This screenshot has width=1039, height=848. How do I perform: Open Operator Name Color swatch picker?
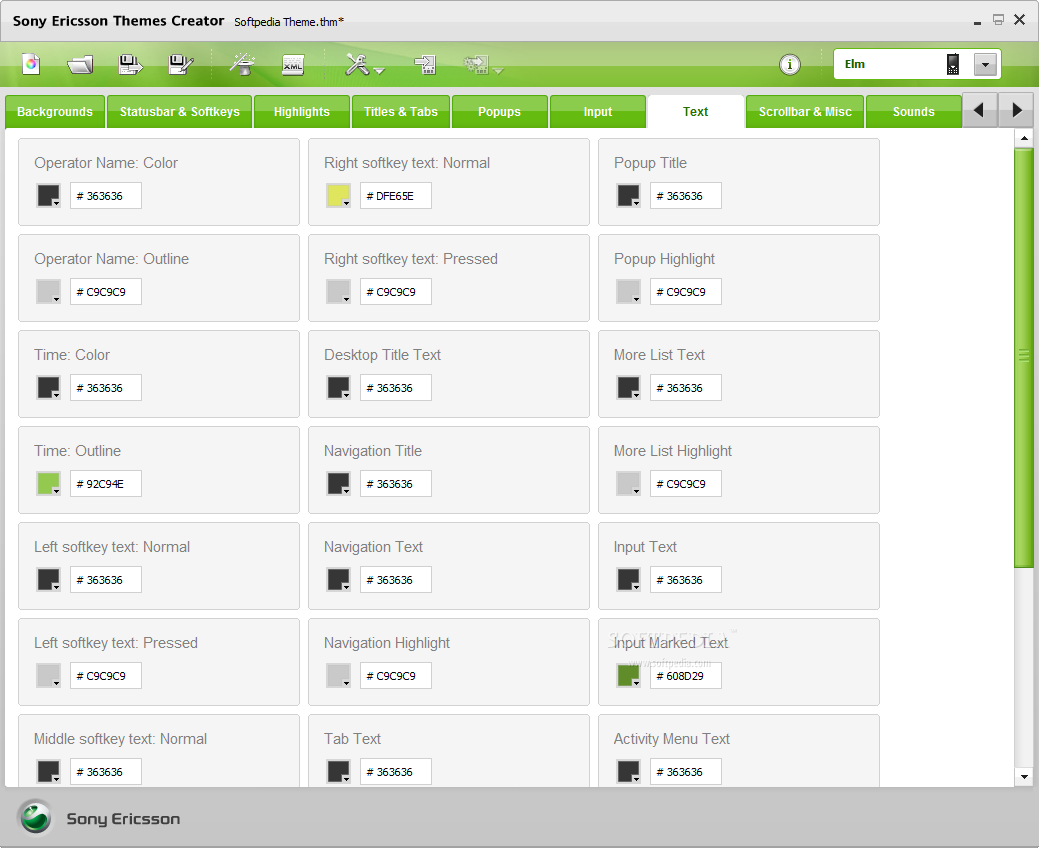point(48,195)
